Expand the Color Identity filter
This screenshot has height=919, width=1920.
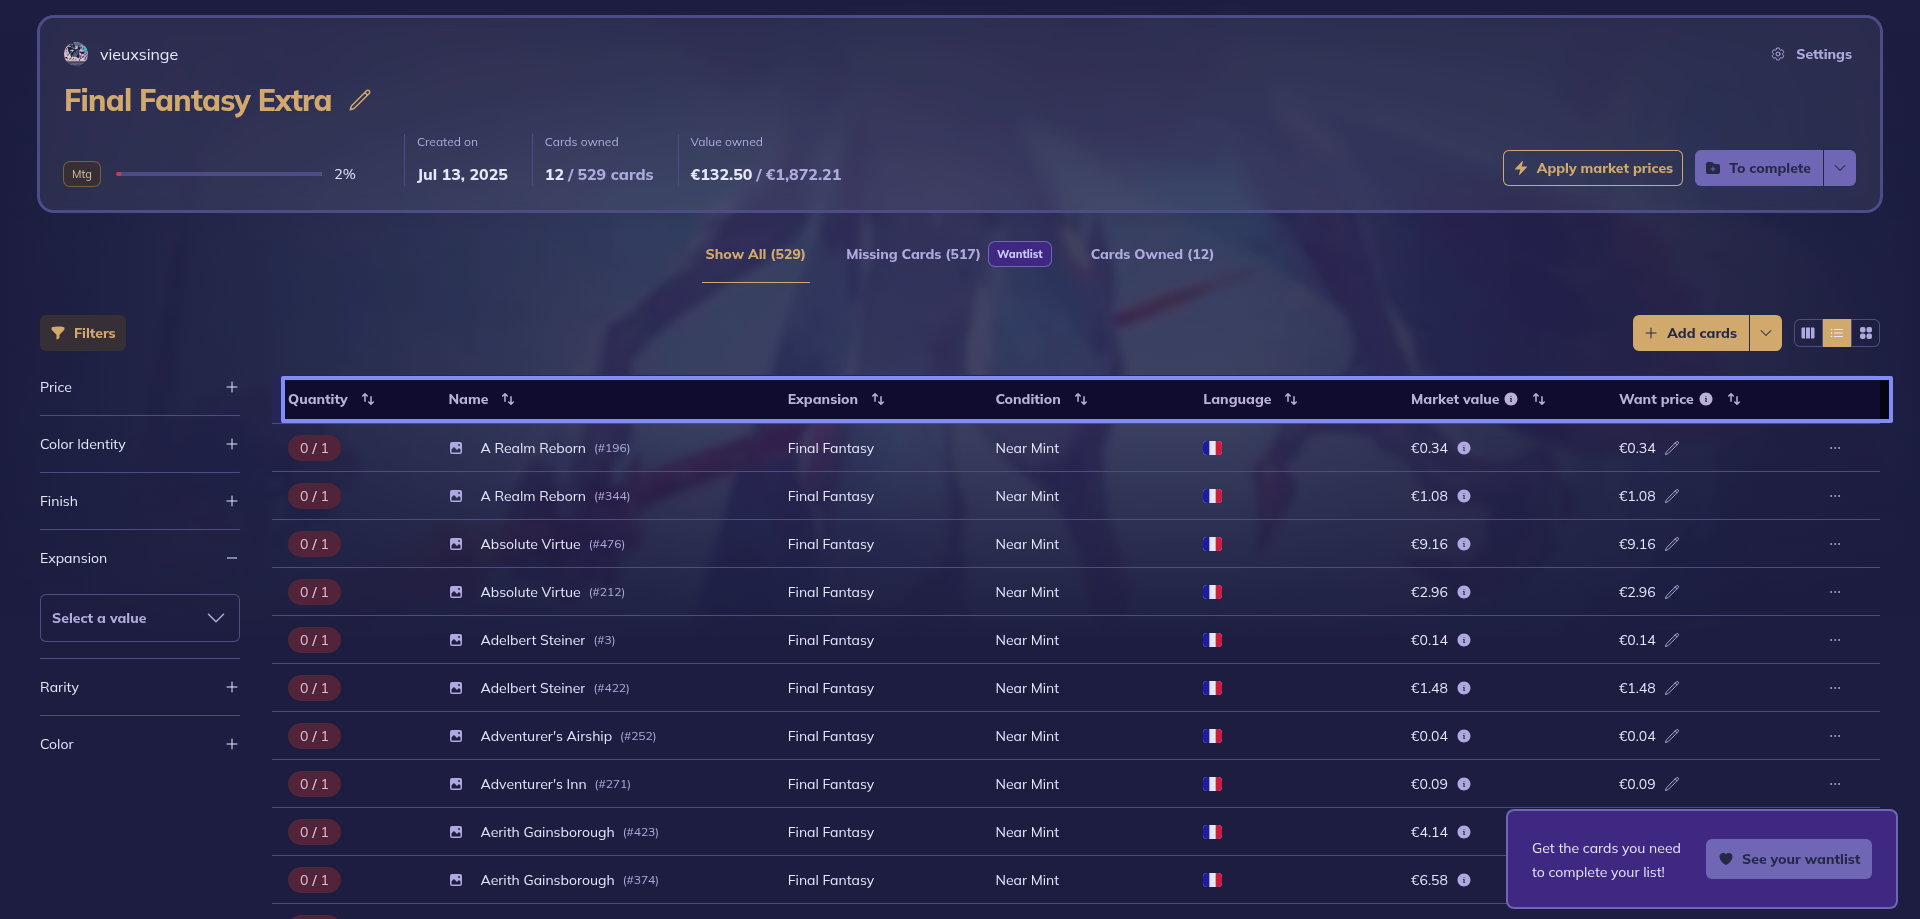click(232, 444)
